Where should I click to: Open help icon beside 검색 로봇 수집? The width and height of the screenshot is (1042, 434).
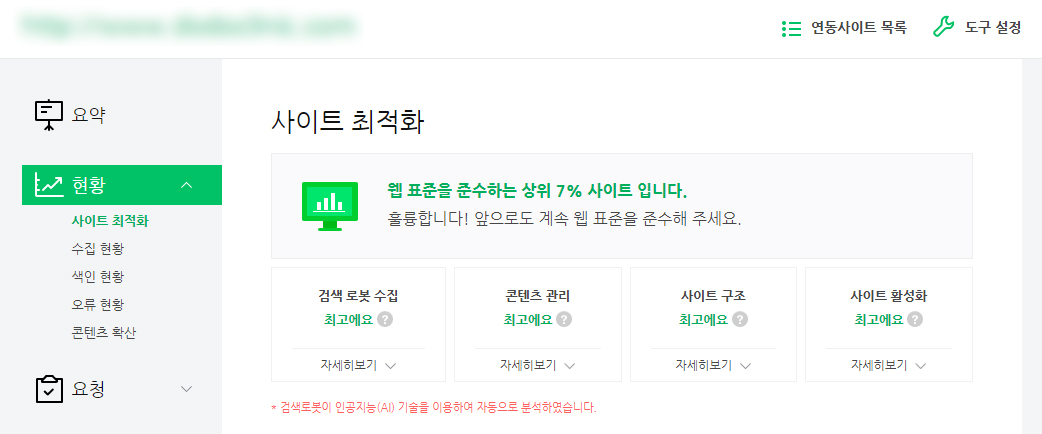[x=385, y=320]
